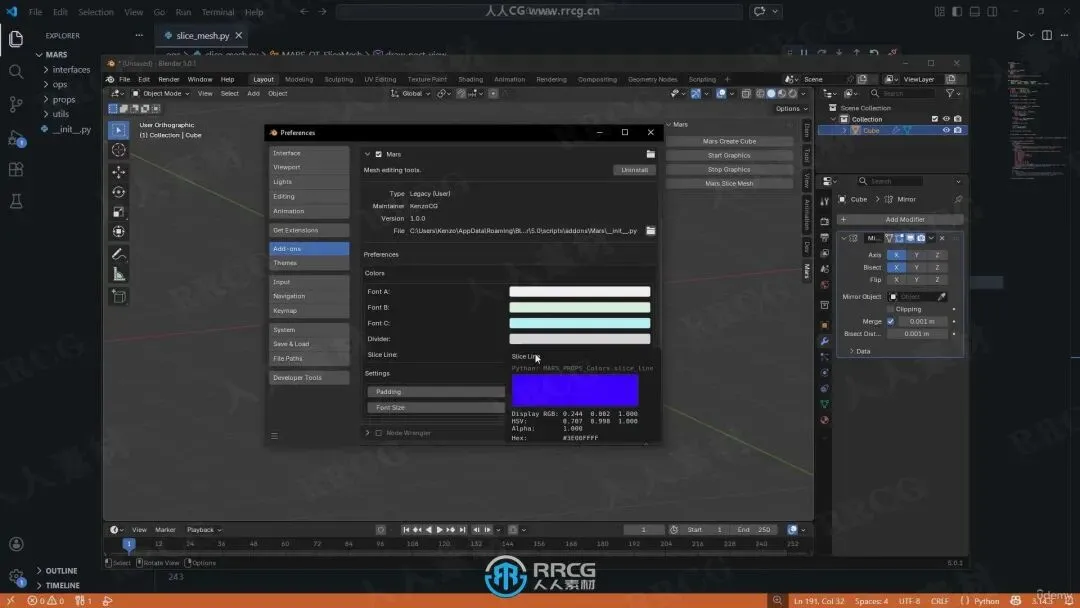Image resolution: width=1080 pixels, height=608 pixels.
Task: Toggle Mirror Axis Y button
Action: click(x=916, y=255)
